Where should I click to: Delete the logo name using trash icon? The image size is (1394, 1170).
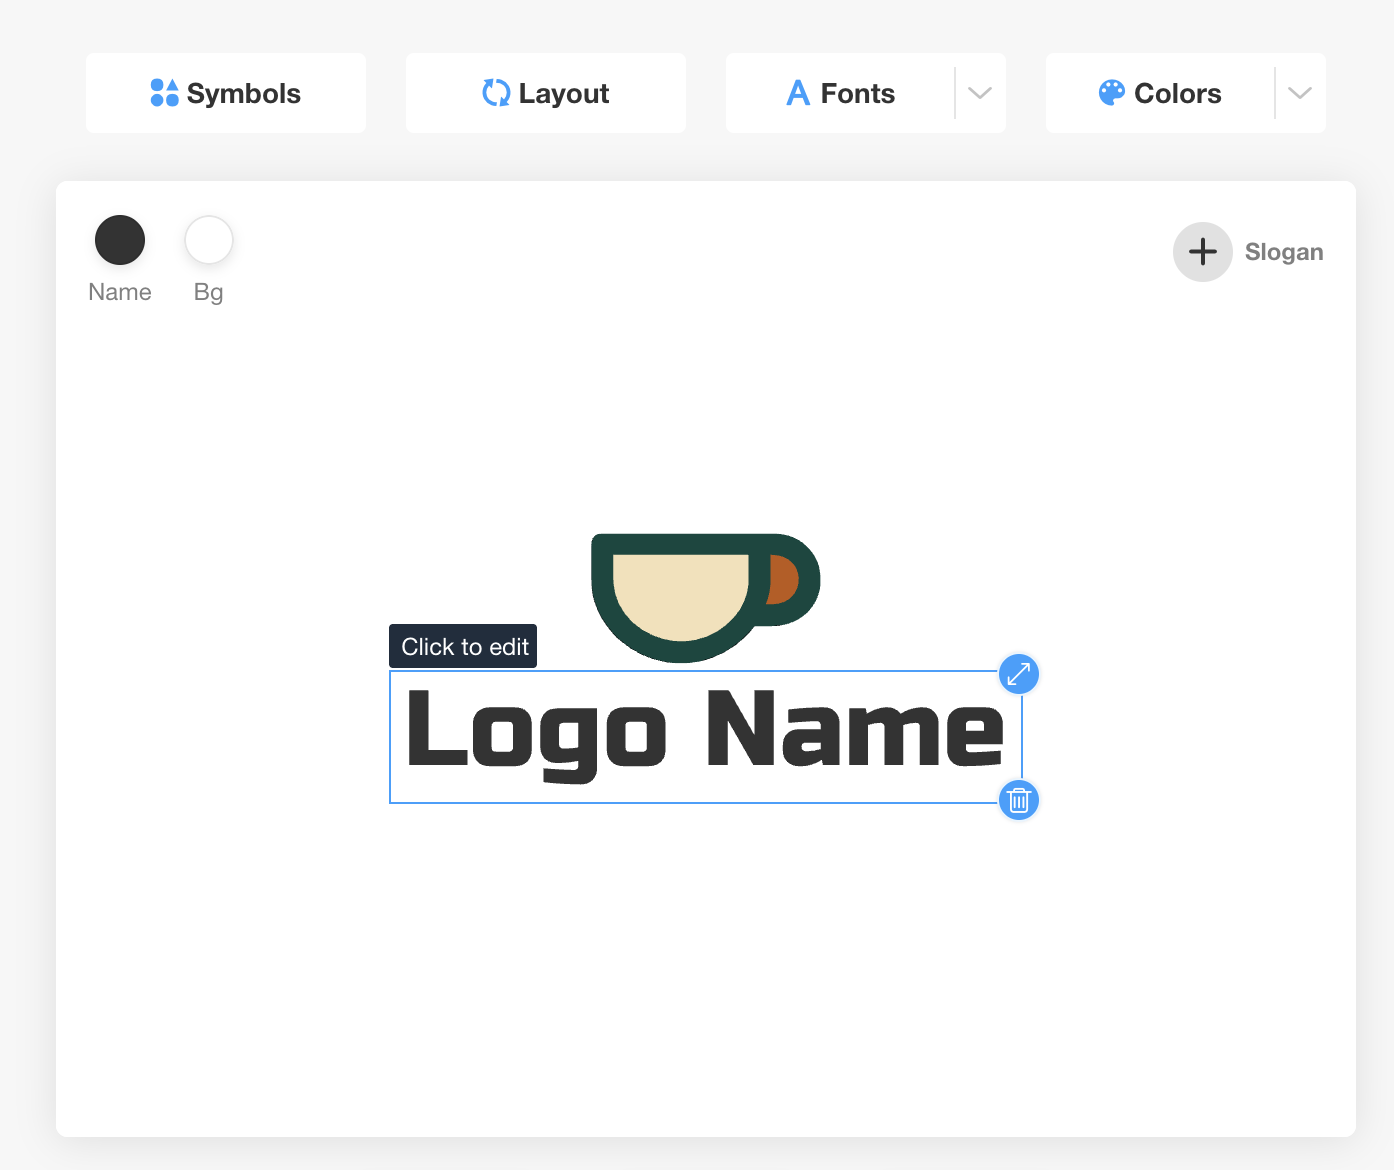(x=1019, y=800)
